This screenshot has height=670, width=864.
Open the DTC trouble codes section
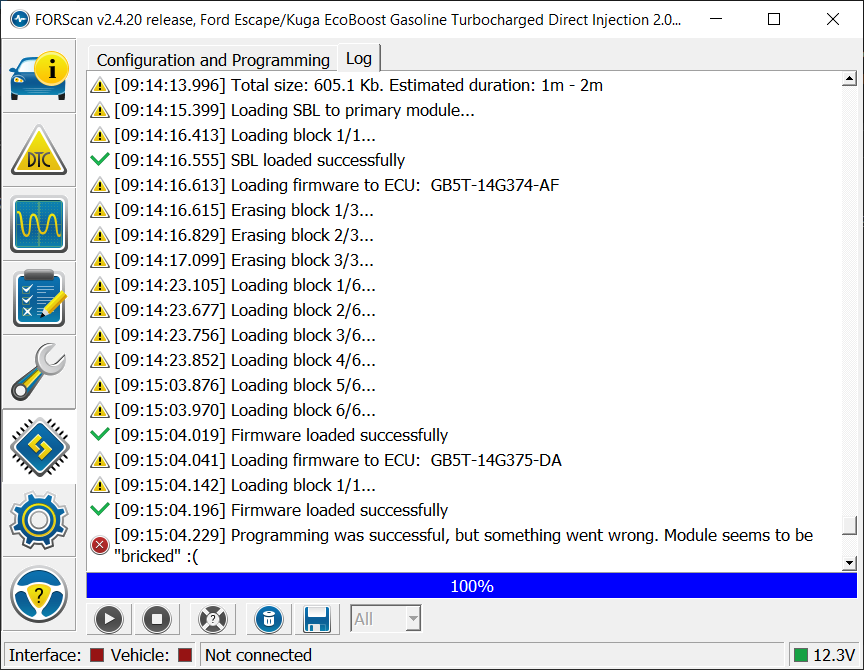[39, 150]
